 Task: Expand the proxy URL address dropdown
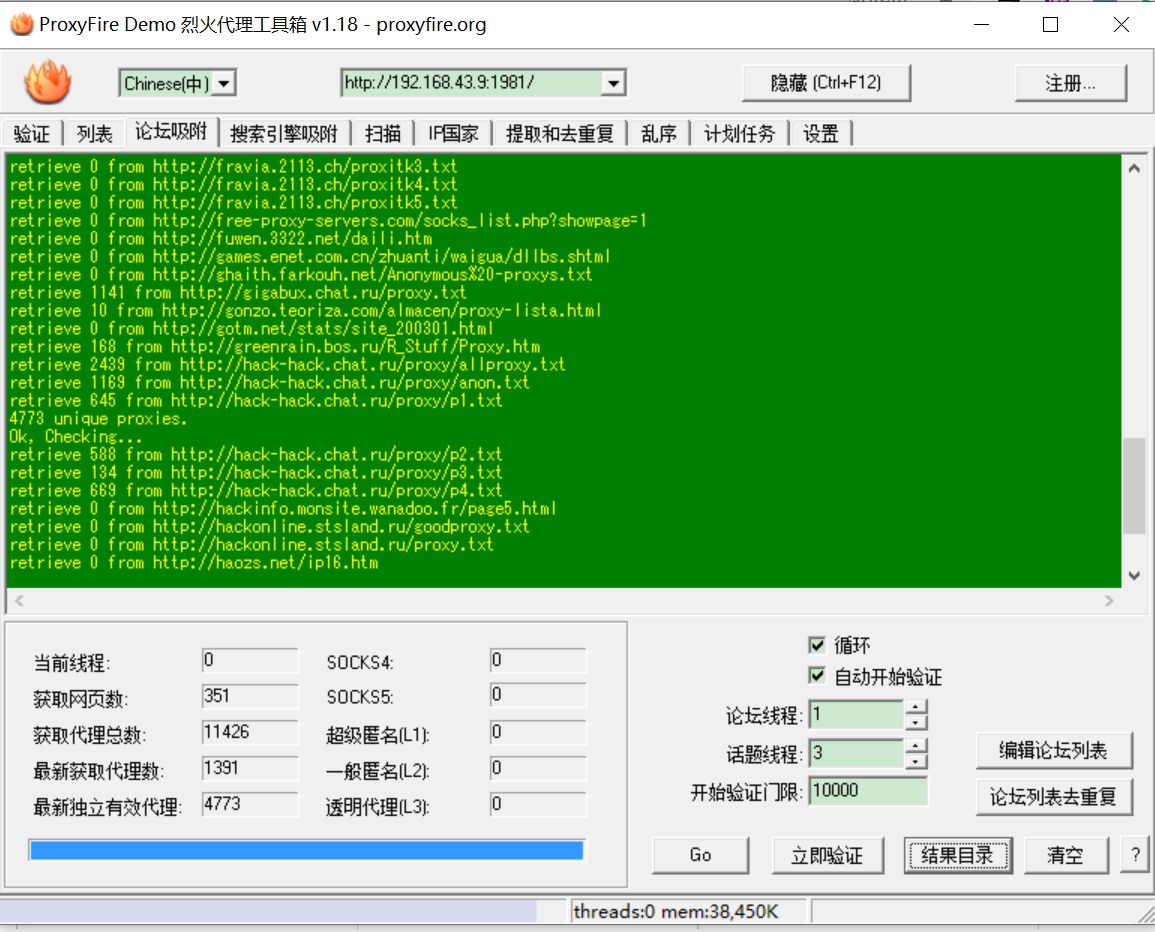pyautogui.click(x=613, y=83)
